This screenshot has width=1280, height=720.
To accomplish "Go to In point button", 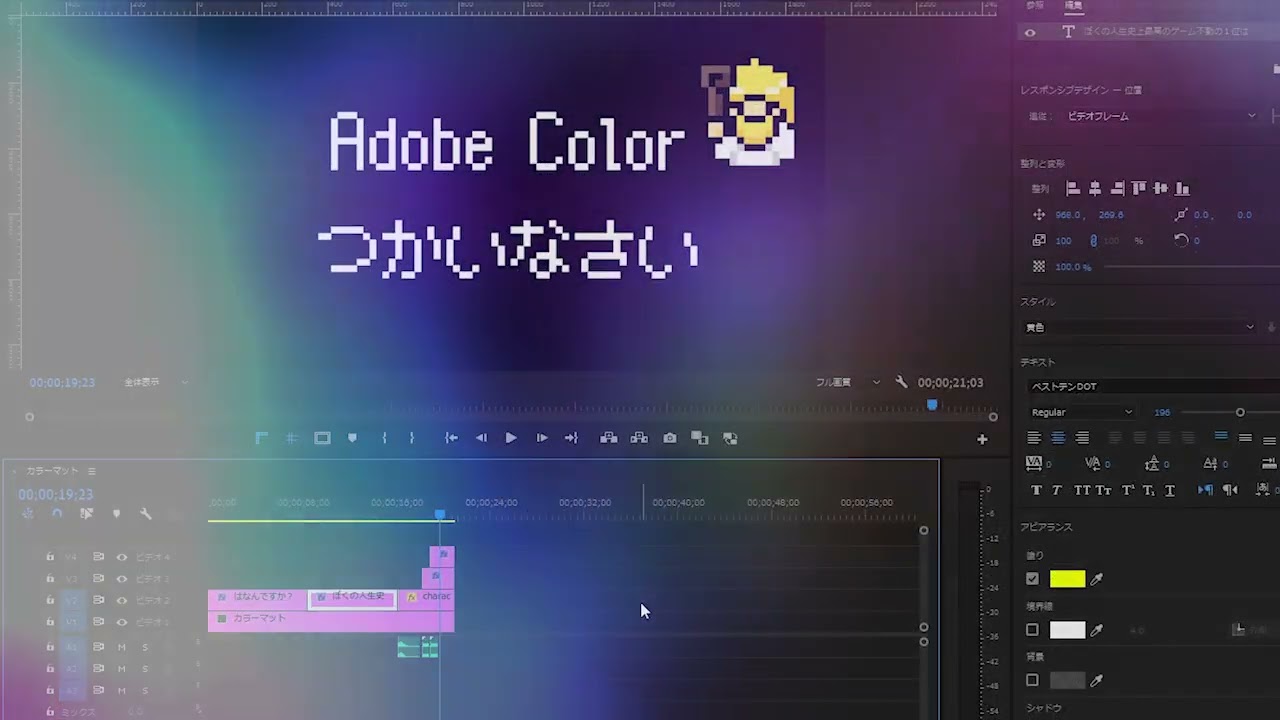I will (x=451, y=438).
